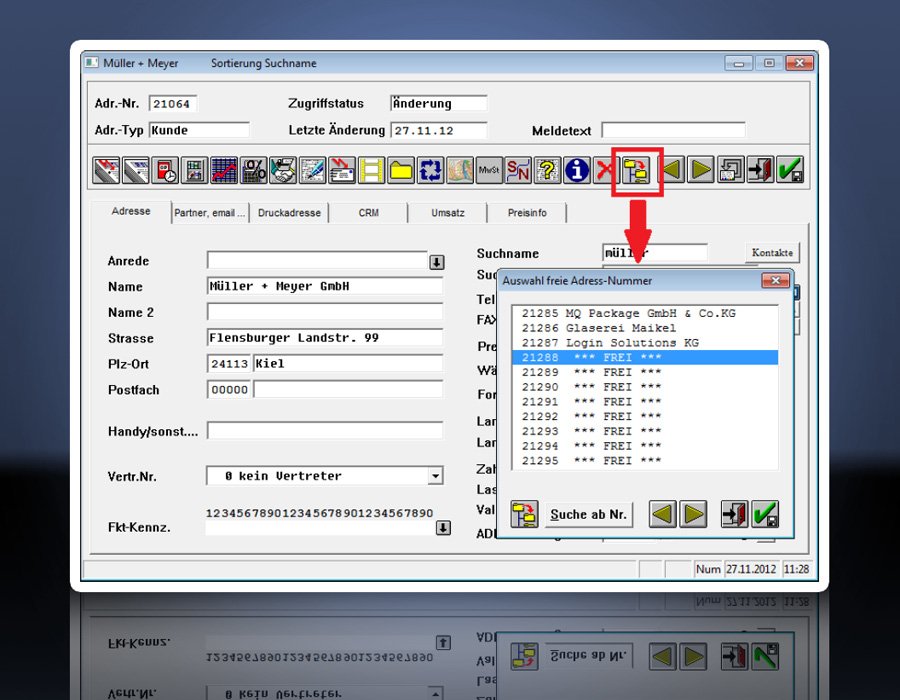Click the exit door icon in main toolbar
The height and width of the screenshot is (700, 900).
[x=760, y=170]
